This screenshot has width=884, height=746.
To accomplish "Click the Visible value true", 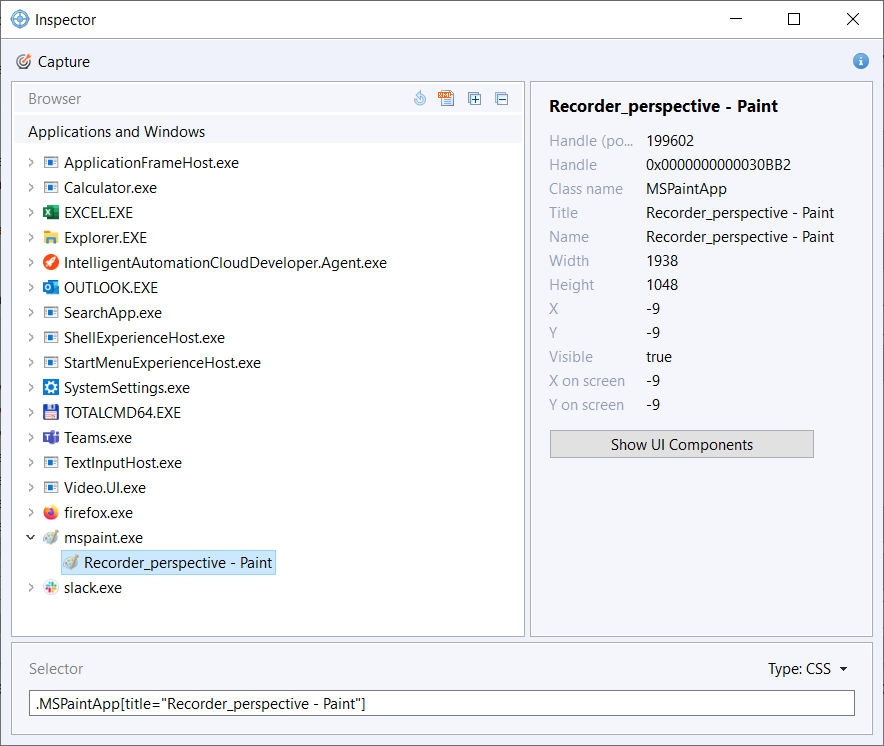I will 658,357.
